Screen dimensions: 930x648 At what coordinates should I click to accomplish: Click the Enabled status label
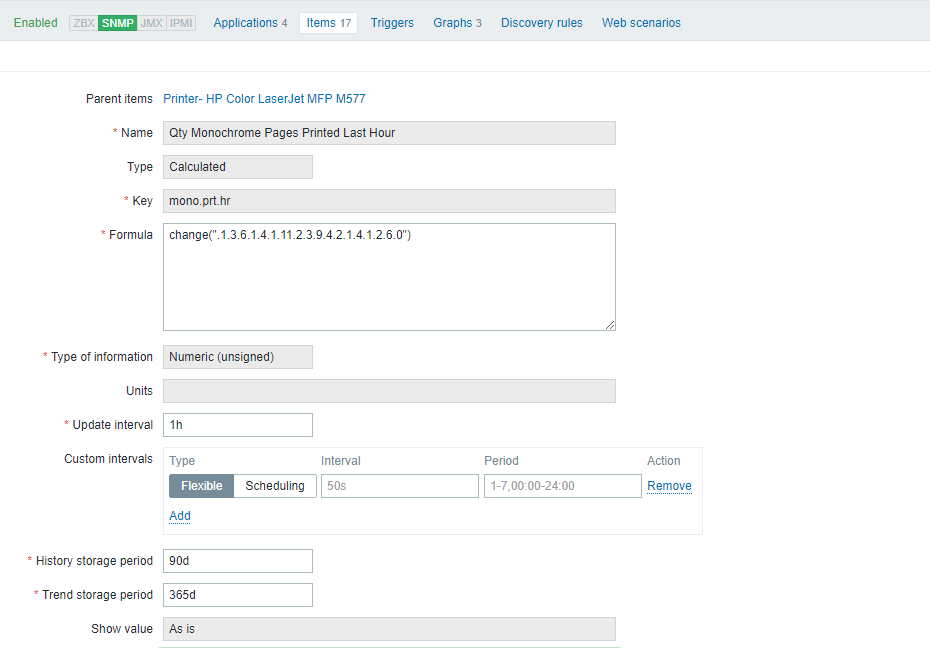(x=35, y=22)
